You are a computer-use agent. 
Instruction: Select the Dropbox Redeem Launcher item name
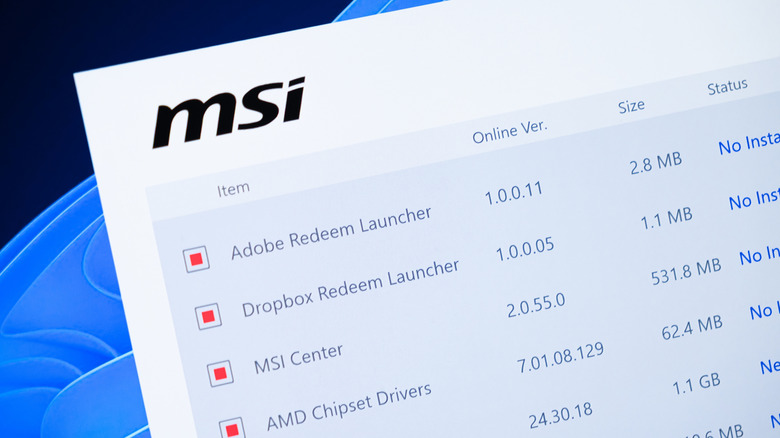tap(351, 288)
